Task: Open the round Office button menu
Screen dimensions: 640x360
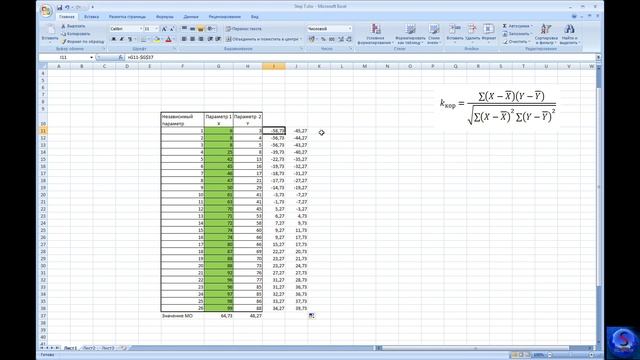Action: (47, 10)
